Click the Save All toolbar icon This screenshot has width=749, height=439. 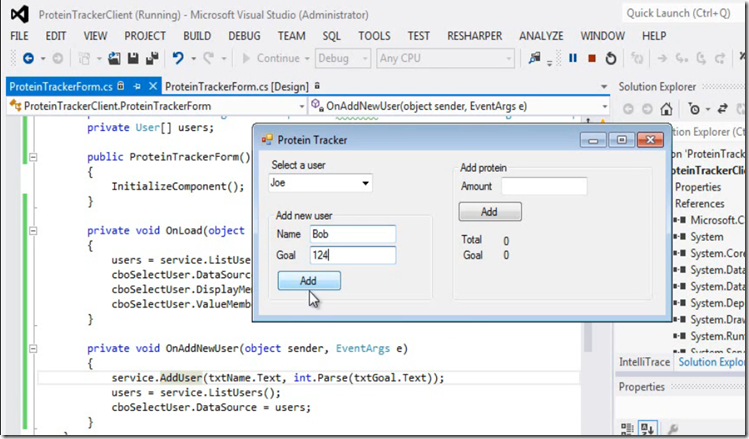tap(152, 58)
